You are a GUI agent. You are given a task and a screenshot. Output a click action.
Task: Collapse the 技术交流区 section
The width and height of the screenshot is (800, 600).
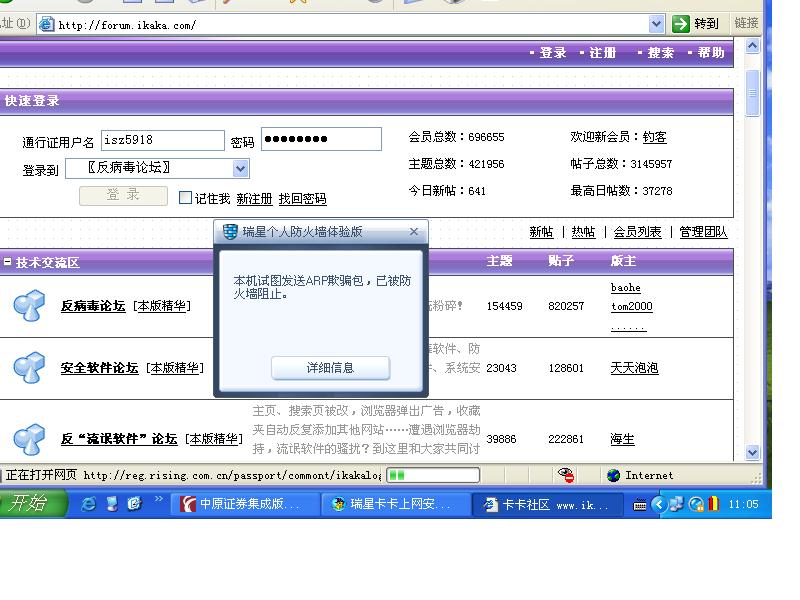pyautogui.click(x=7, y=262)
